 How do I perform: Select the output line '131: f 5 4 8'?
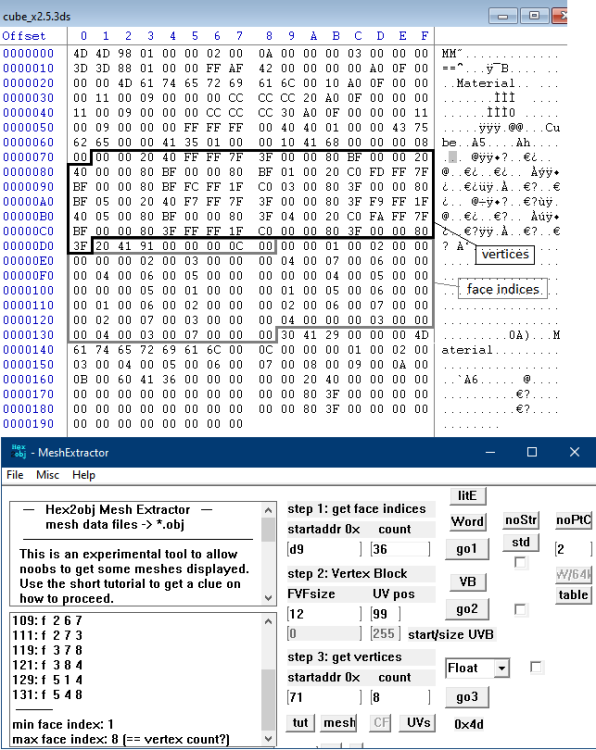[47, 695]
